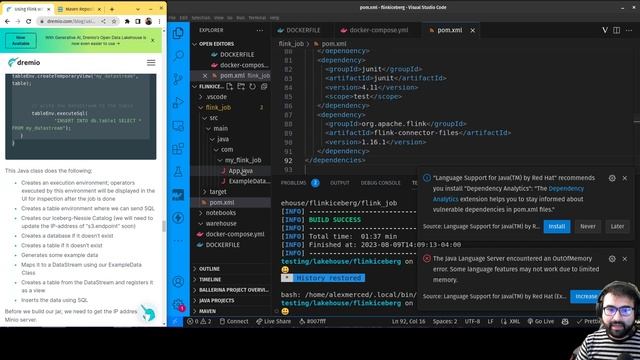Image resolution: width=640 pixels, height=360 pixels.
Task: Collapse the Open Editors section
Action: 216,44
